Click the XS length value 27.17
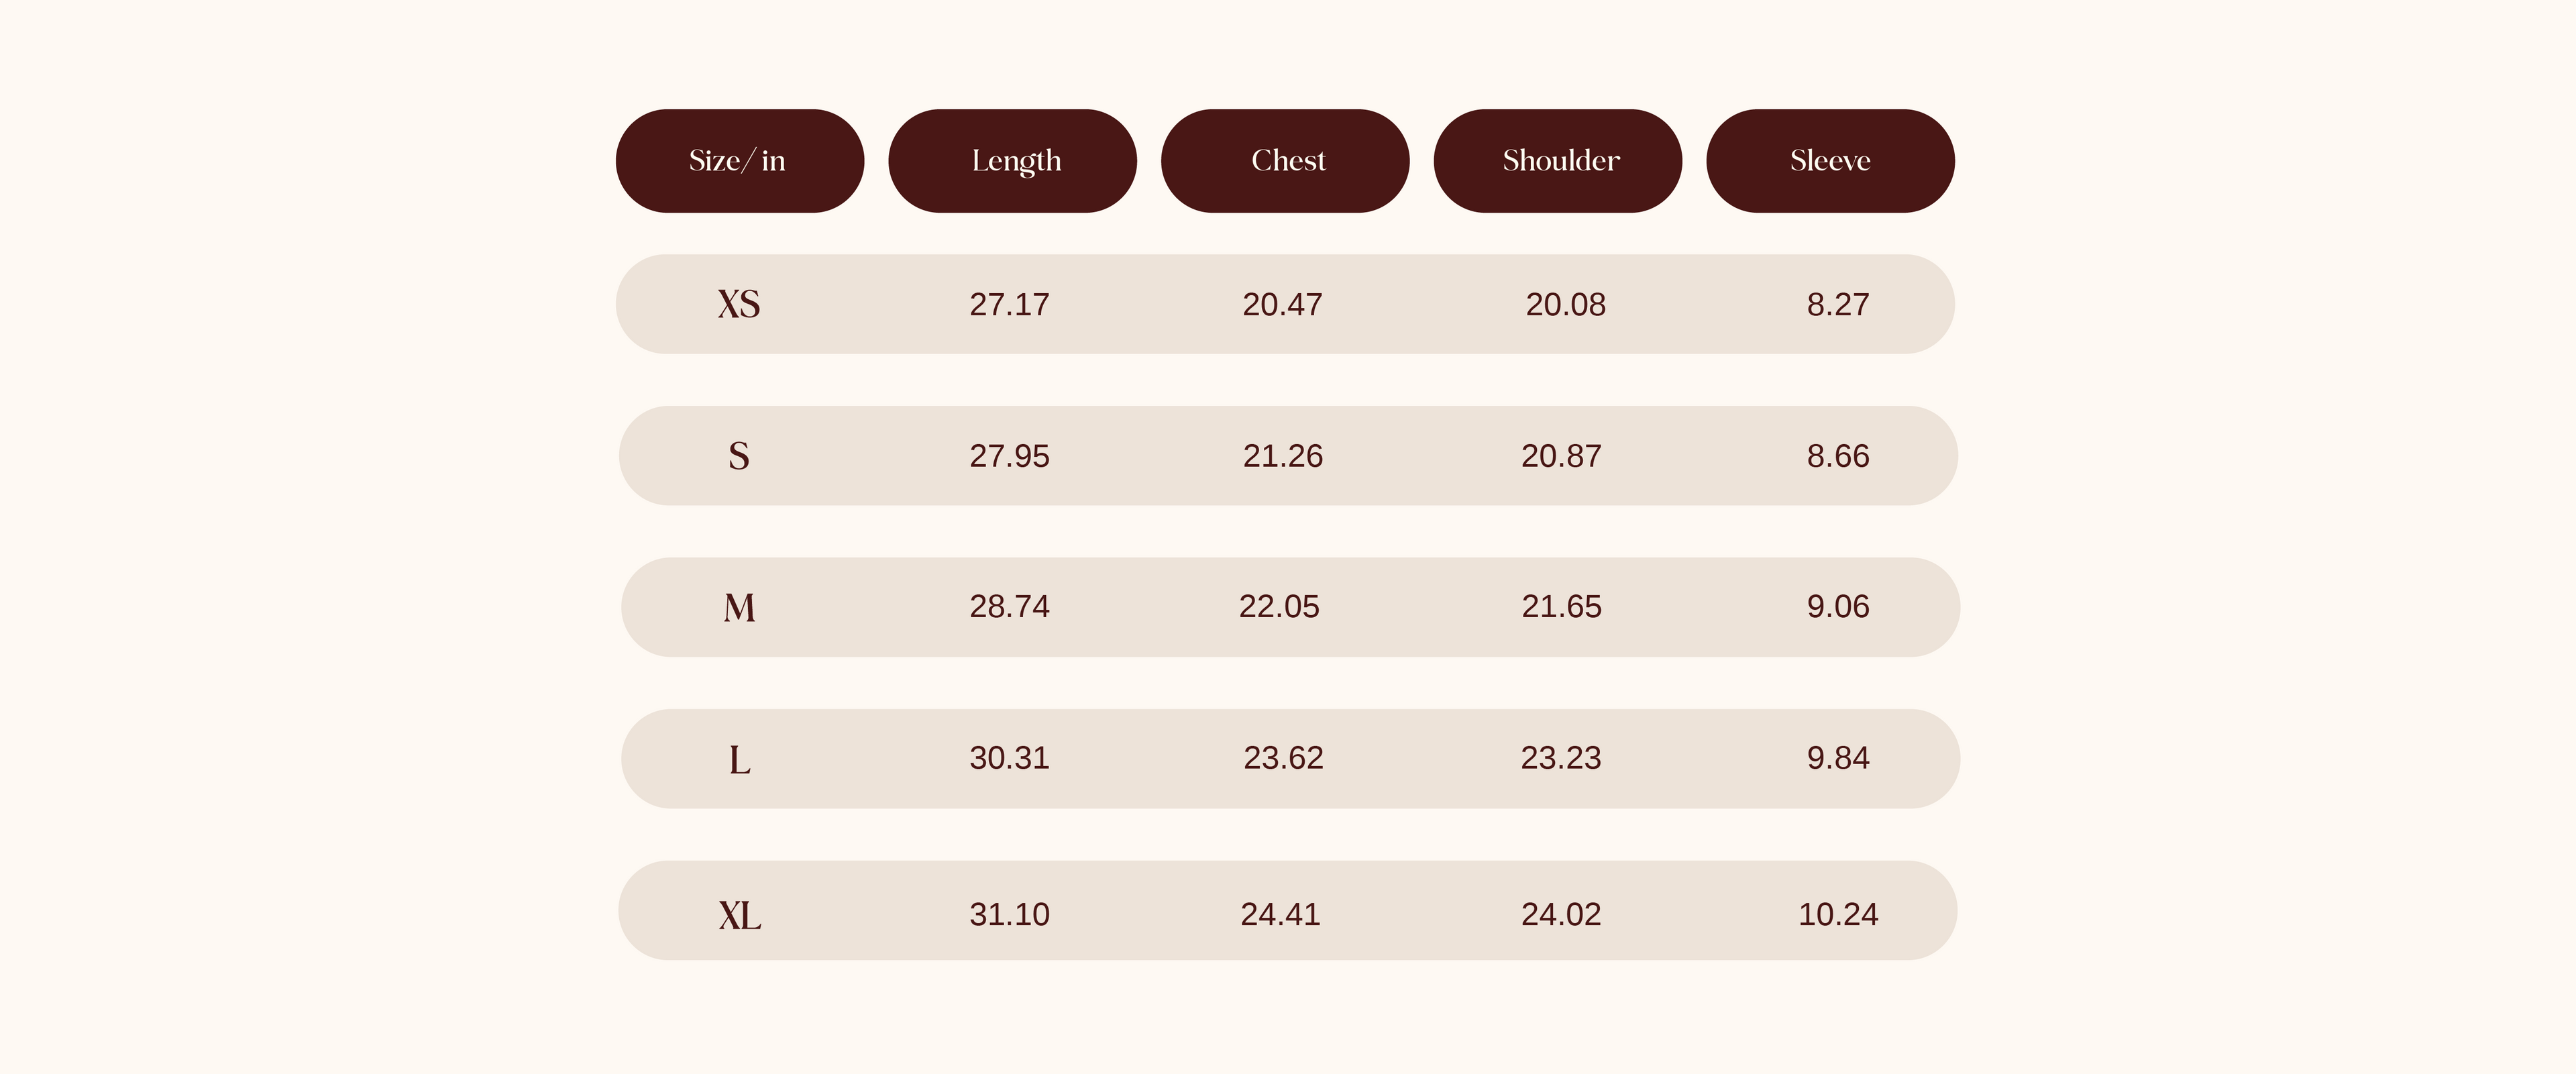The width and height of the screenshot is (2576, 1074). pyautogui.click(x=1009, y=304)
